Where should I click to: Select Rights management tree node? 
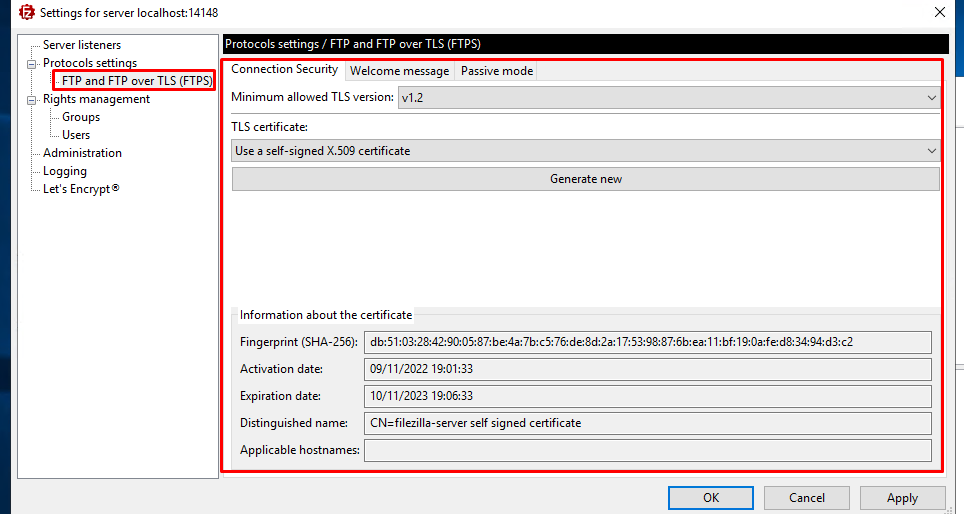tap(96, 99)
